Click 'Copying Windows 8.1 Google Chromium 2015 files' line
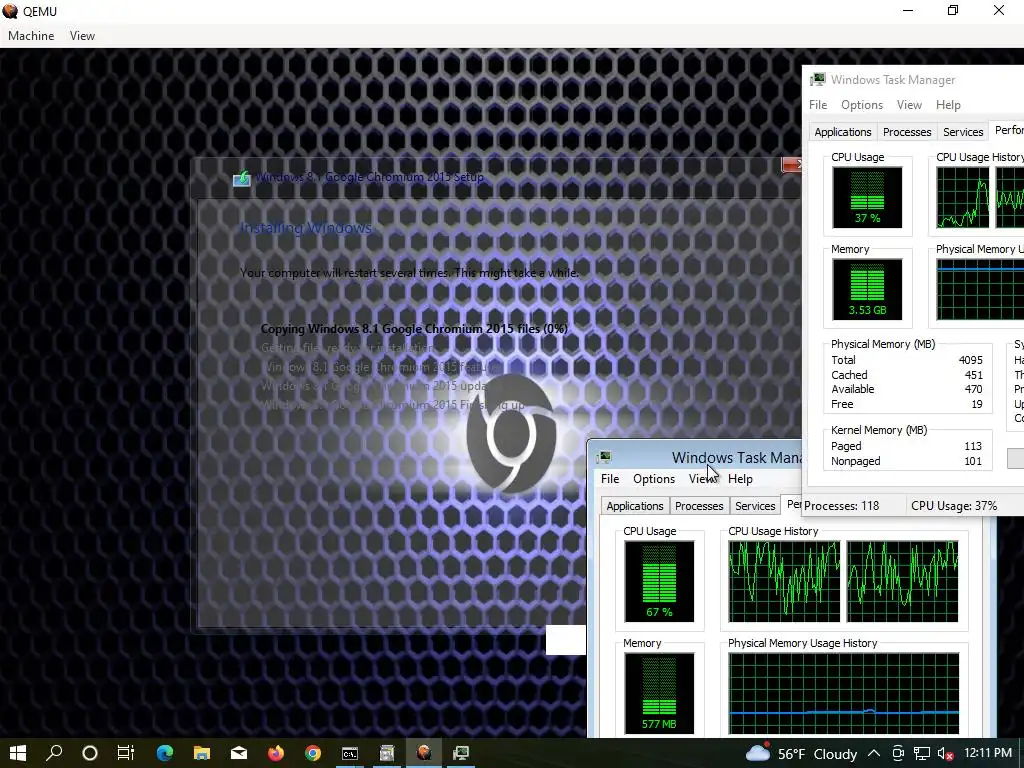Screen dimensions: 1024x768 414,328
